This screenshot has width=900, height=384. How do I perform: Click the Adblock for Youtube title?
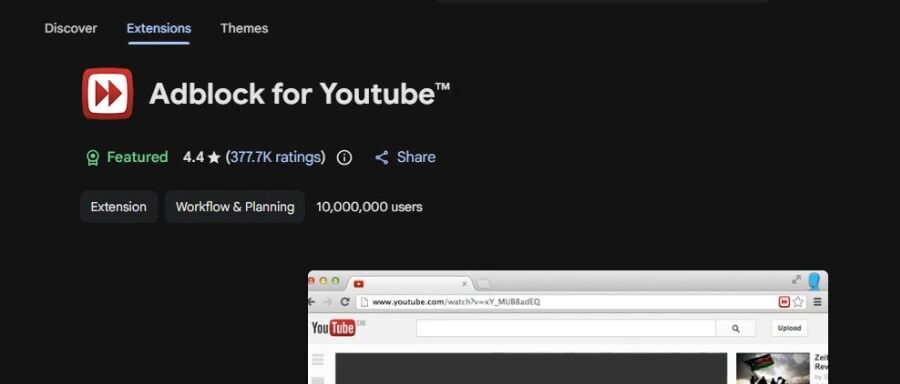coord(299,93)
